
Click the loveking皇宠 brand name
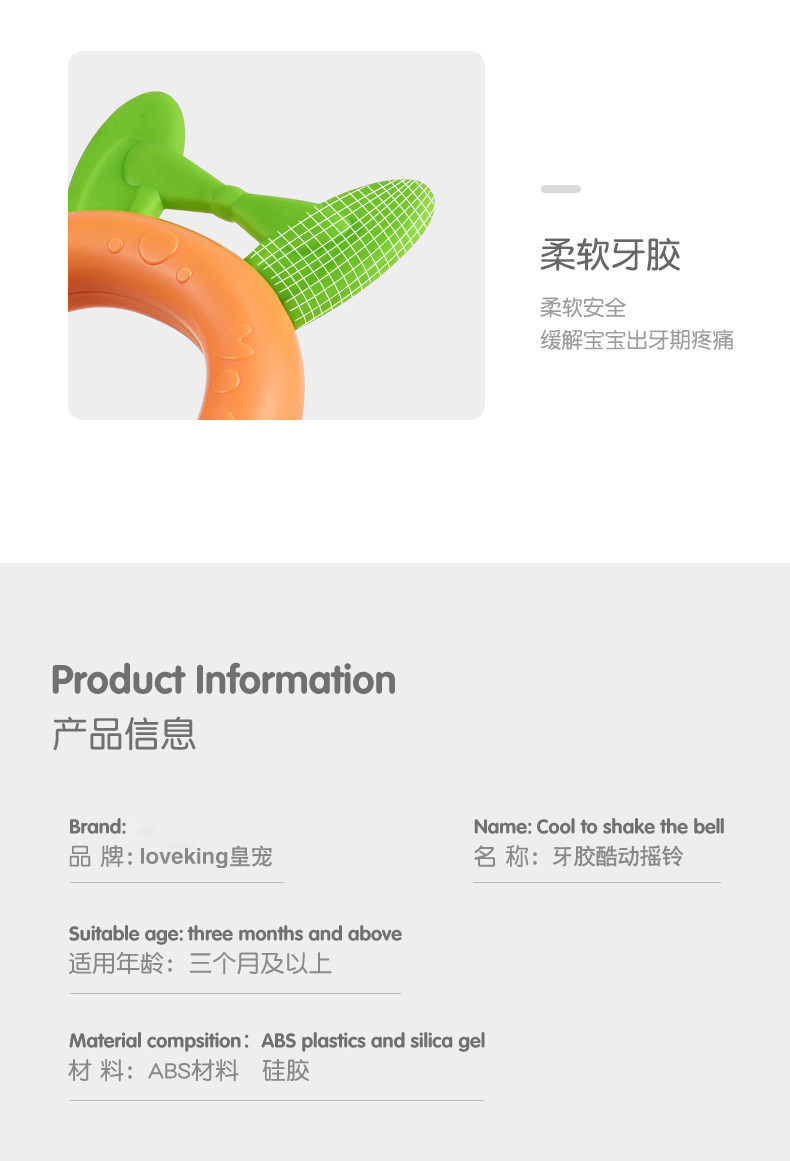click(206, 857)
